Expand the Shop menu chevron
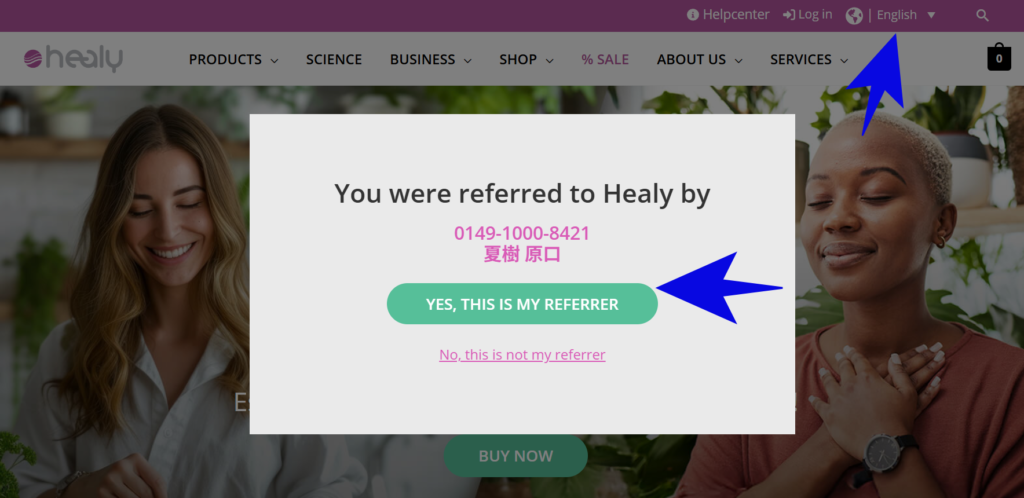The image size is (1024, 498). point(549,60)
